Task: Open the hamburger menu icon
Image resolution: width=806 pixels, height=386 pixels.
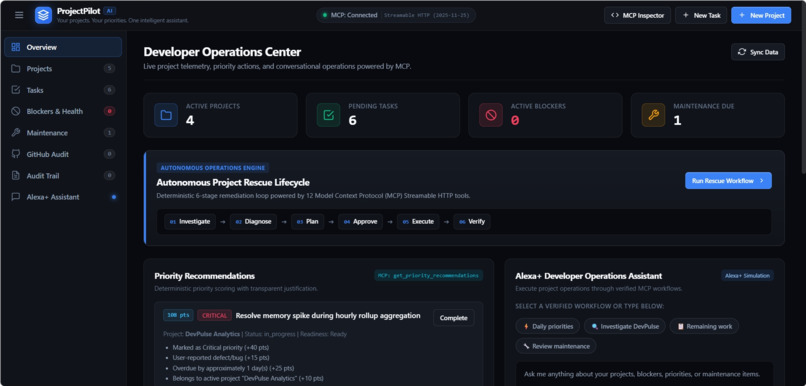Action: click(x=19, y=15)
